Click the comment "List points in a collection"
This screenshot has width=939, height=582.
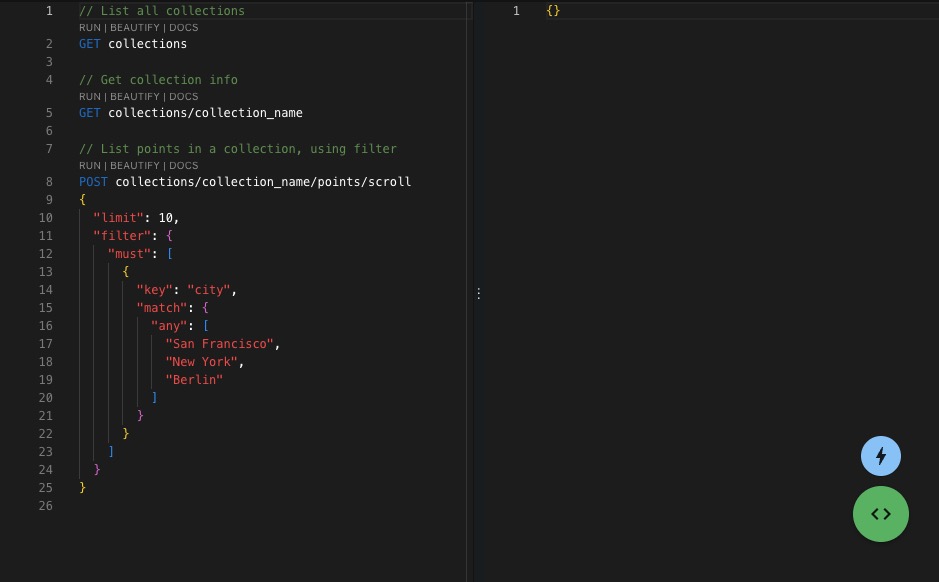pyautogui.click(x=237, y=148)
